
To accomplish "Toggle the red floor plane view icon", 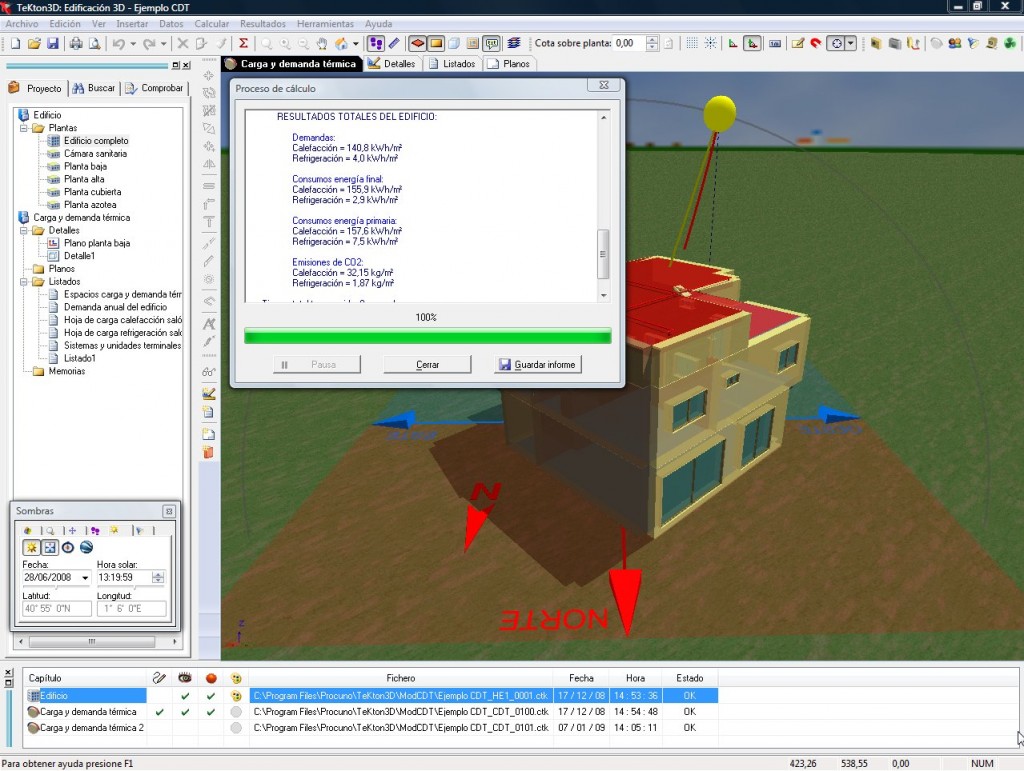I will (x=417, y=44).
